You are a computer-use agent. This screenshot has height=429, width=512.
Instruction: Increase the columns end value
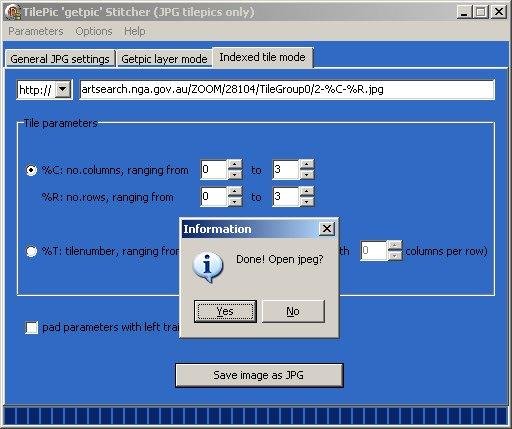307,165
